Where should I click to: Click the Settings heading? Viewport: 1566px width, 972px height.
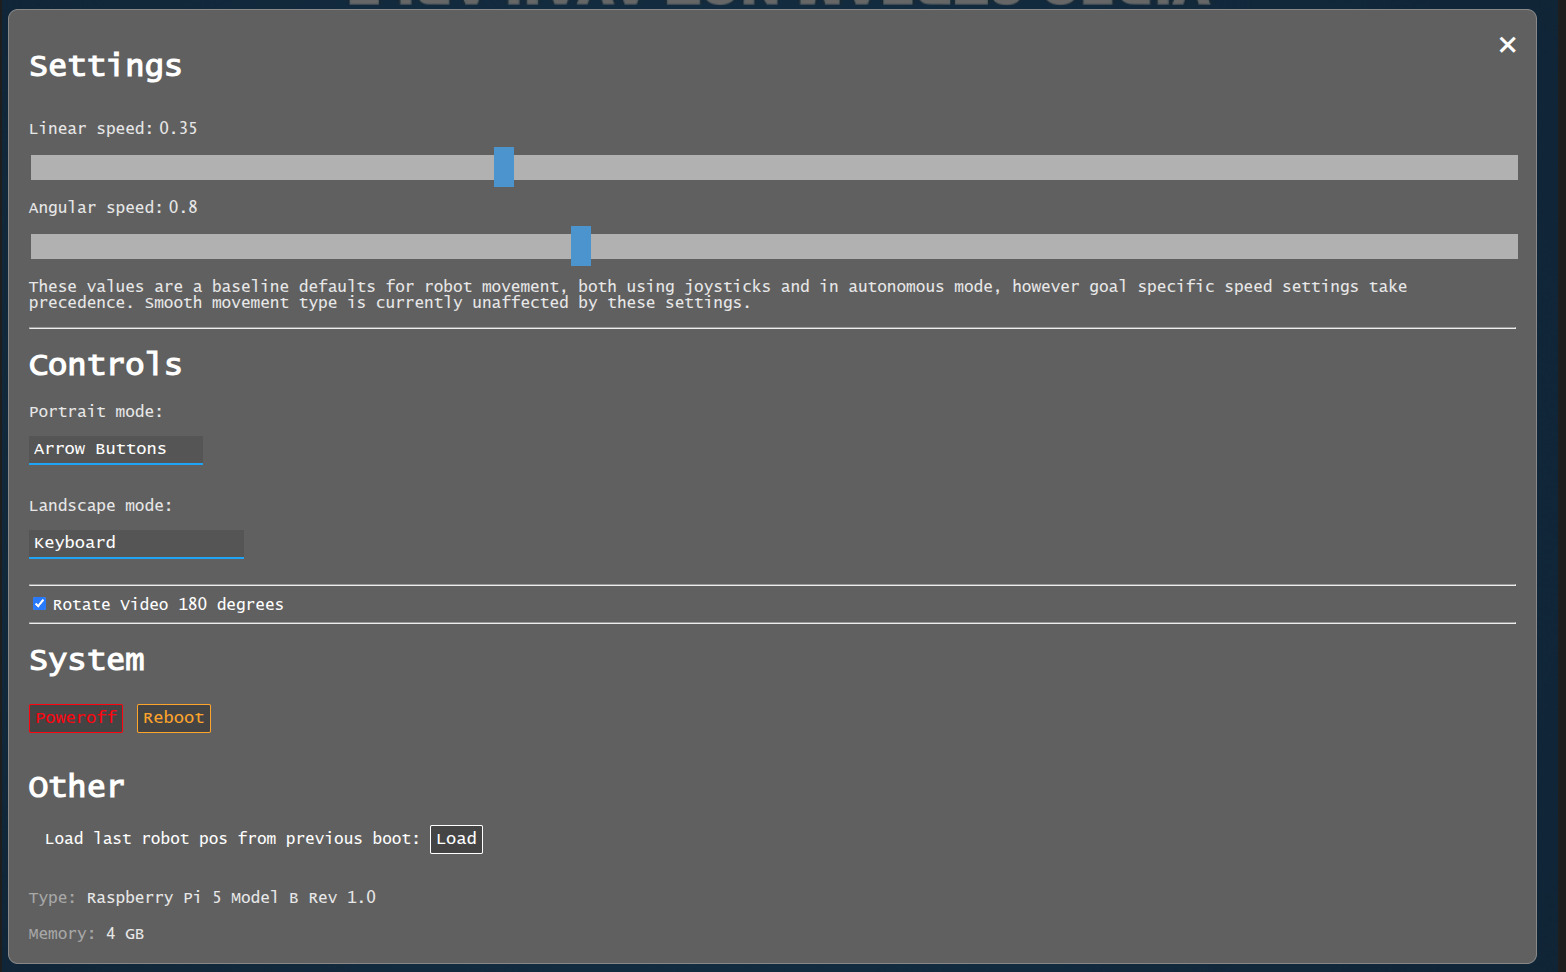105,66
